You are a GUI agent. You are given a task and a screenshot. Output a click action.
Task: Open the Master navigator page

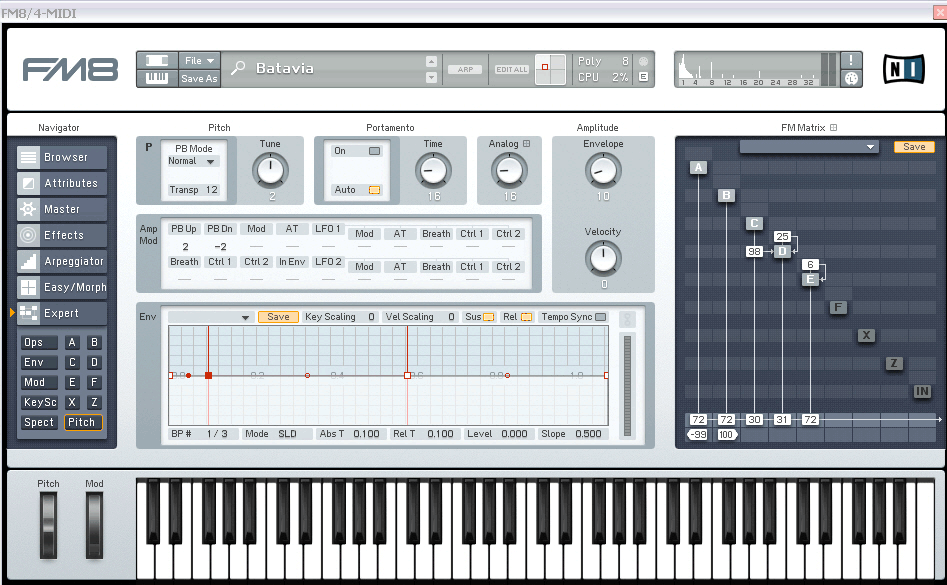pyautogui.click(x=62, y=209)
